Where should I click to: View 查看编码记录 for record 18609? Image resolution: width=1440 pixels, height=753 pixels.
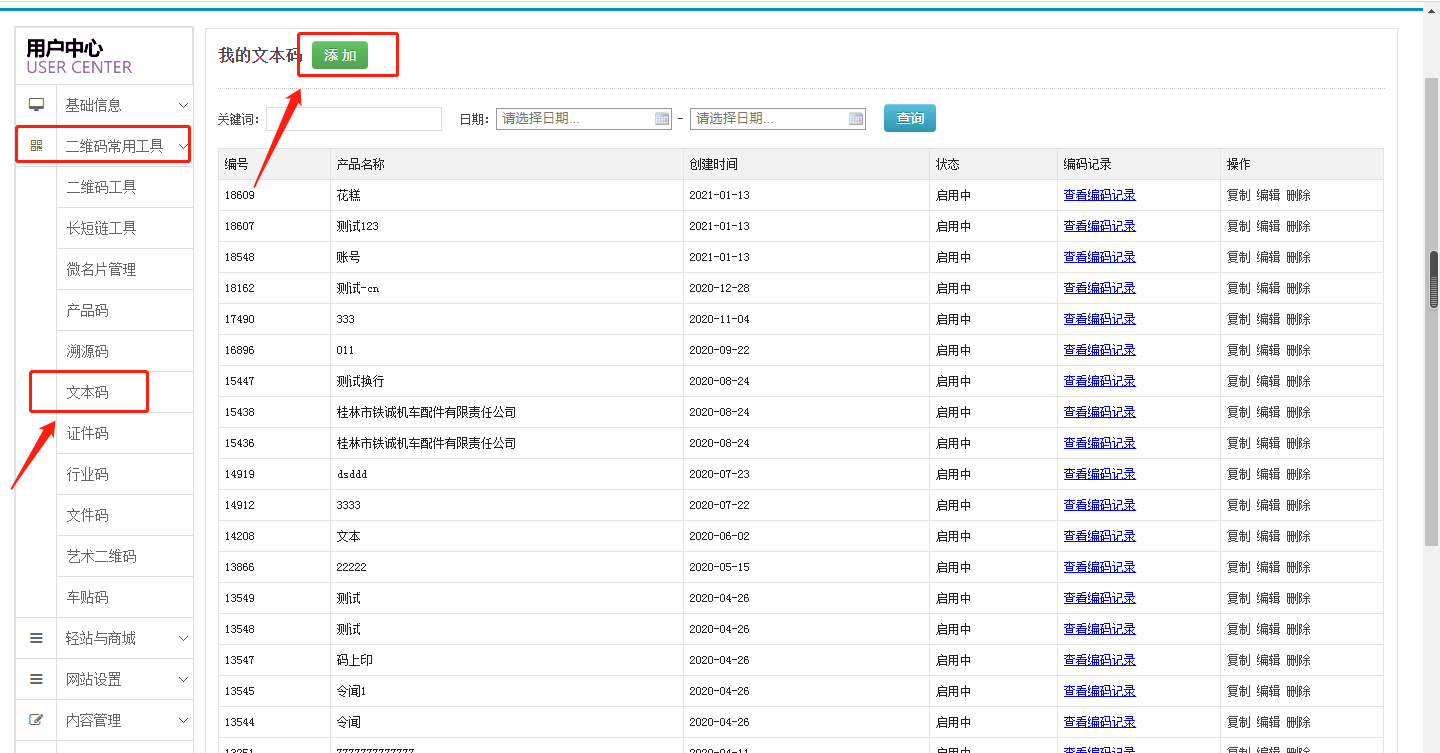coord(1099,195)
